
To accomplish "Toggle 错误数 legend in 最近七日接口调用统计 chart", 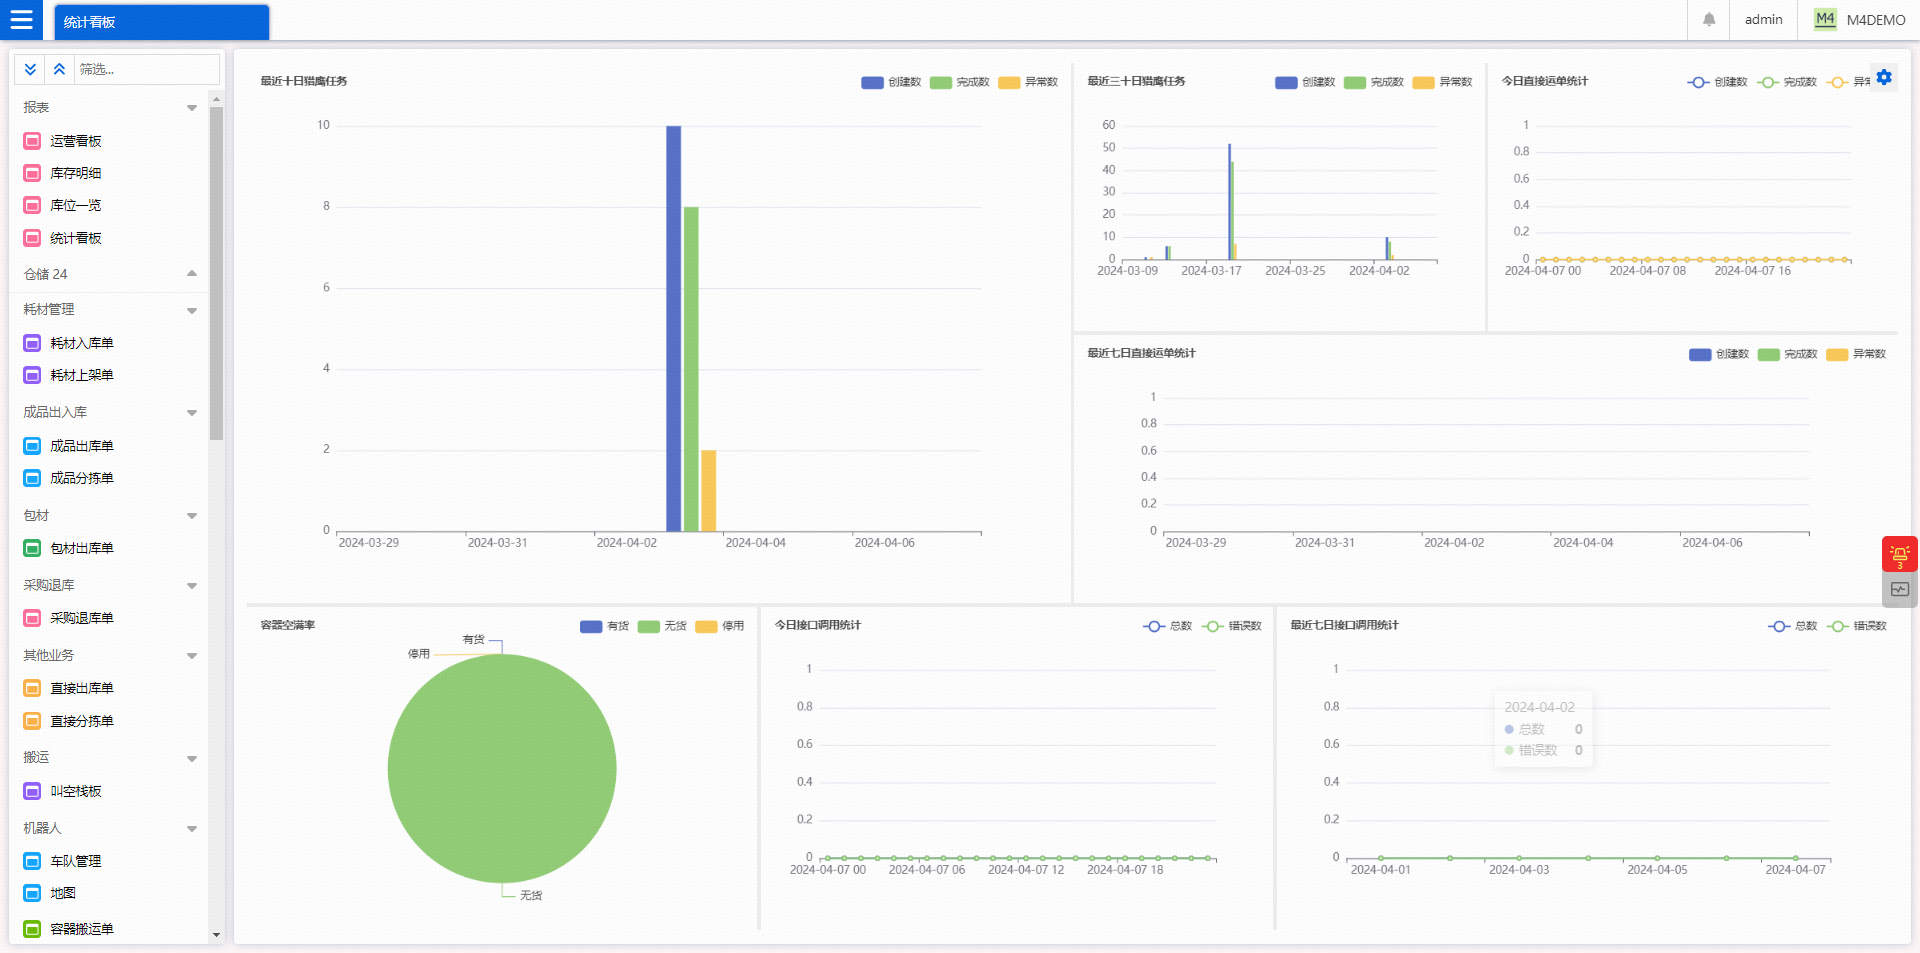I will click(x=1857, y=626).
